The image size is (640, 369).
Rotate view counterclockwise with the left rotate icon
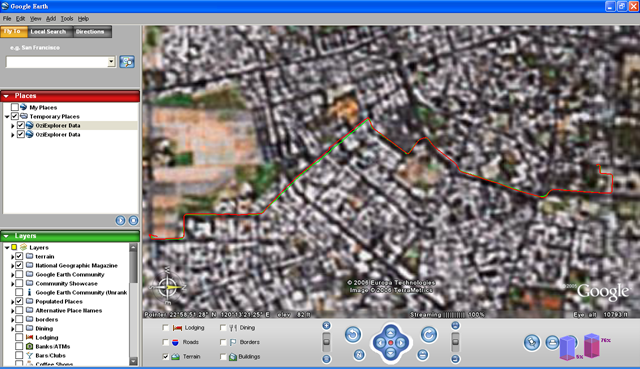[353, 335]
